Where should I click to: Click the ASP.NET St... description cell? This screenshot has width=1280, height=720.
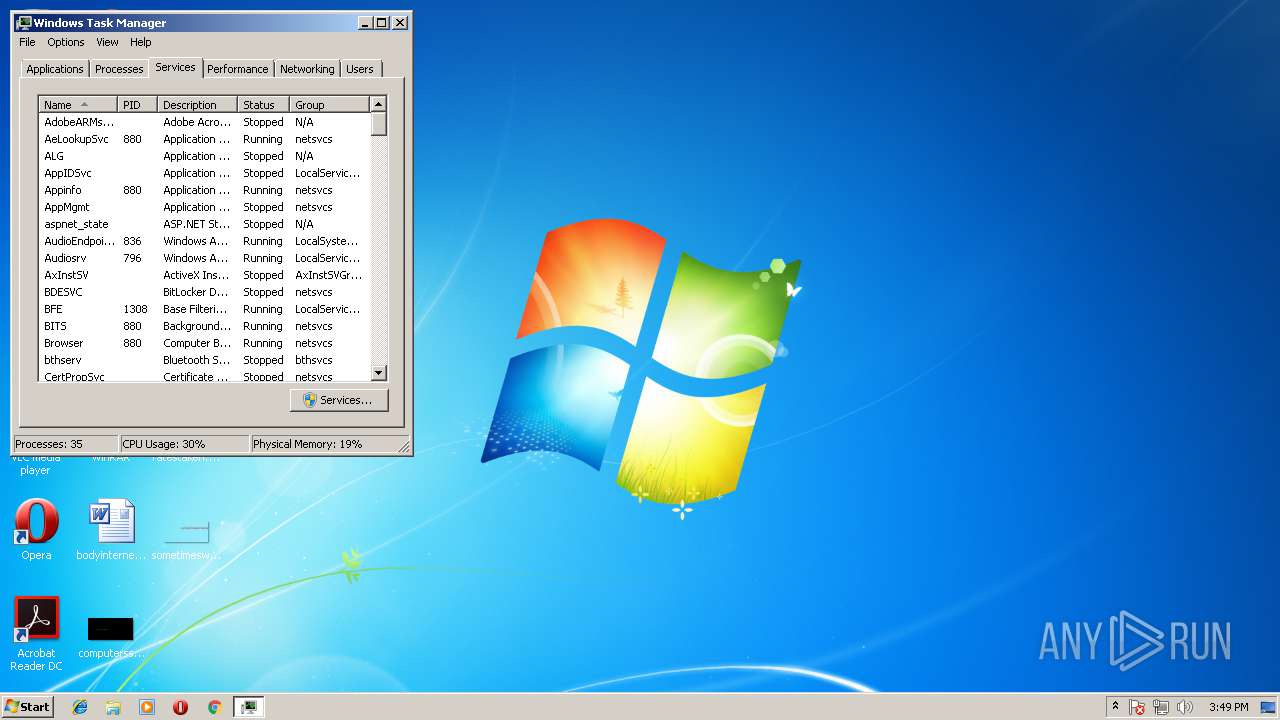click(197, 224)
